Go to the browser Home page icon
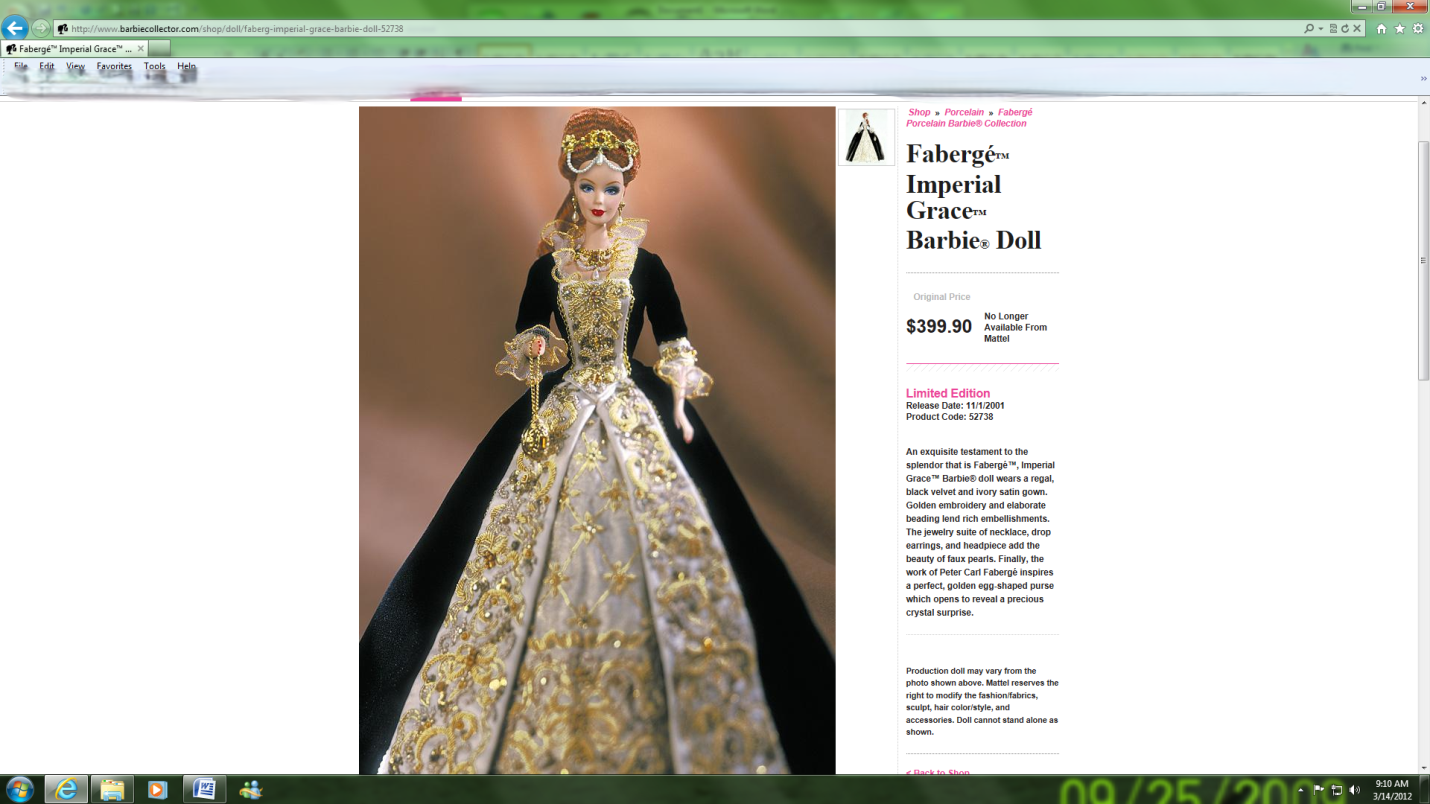 click(1381, 29)
